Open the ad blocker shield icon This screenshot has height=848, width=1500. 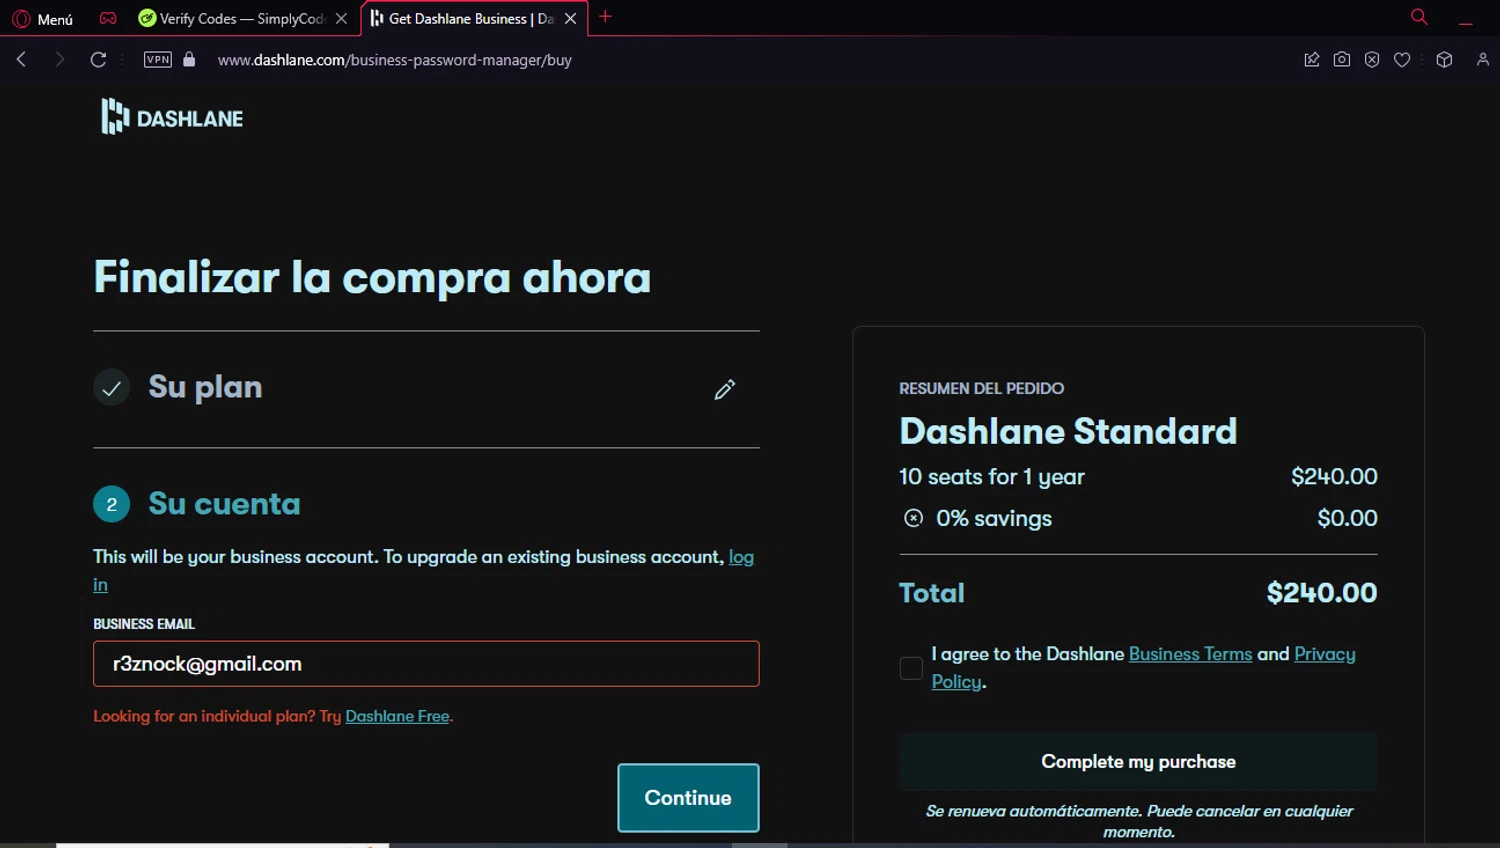point(1372,60)
